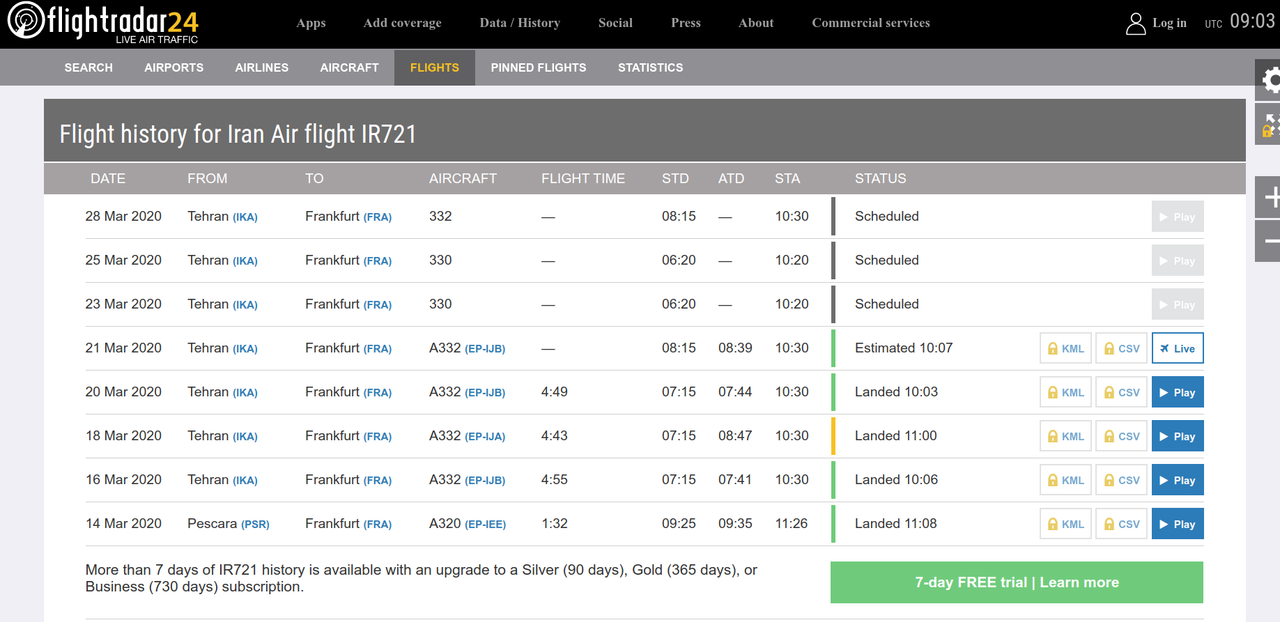
Task: Click the Log in link
Action: click(x=1169, y=23)
